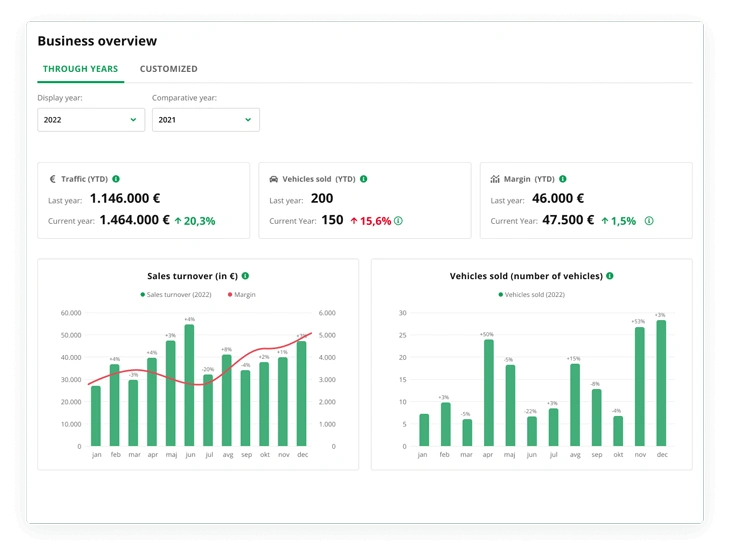
Task: Click the June bar in Sales turnover chart
Action: (189, 385)
